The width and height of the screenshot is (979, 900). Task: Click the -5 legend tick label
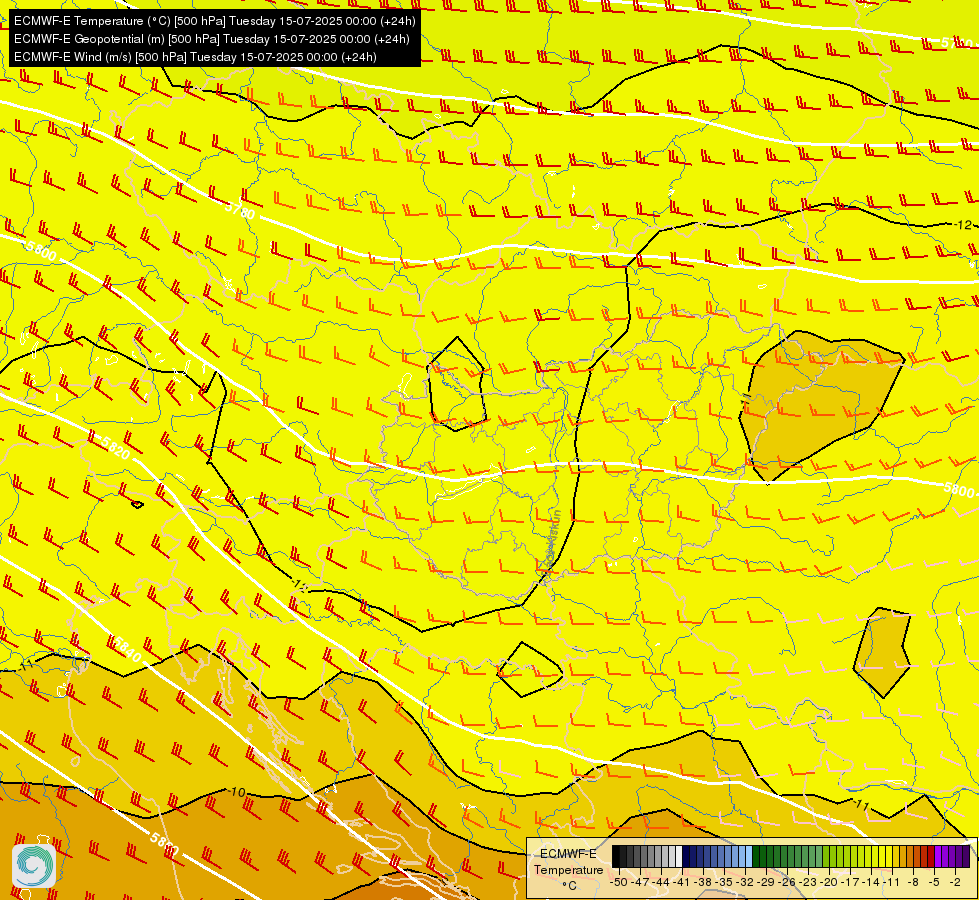[934, 882]
